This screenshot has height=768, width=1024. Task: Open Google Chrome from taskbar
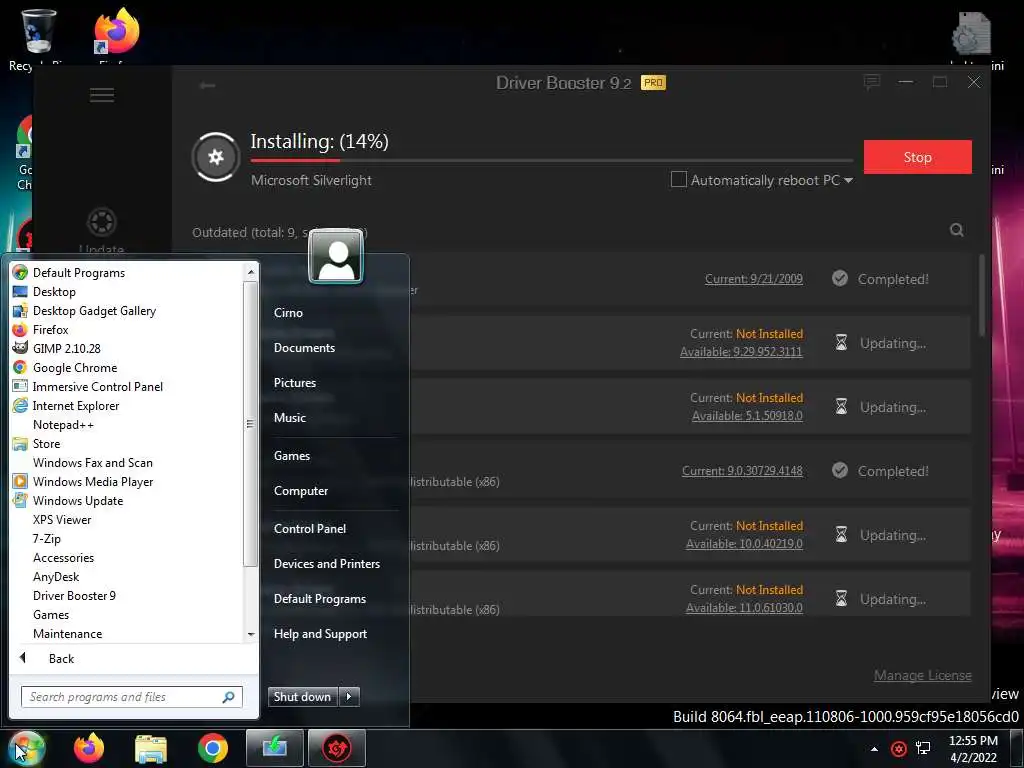(213, 748)
